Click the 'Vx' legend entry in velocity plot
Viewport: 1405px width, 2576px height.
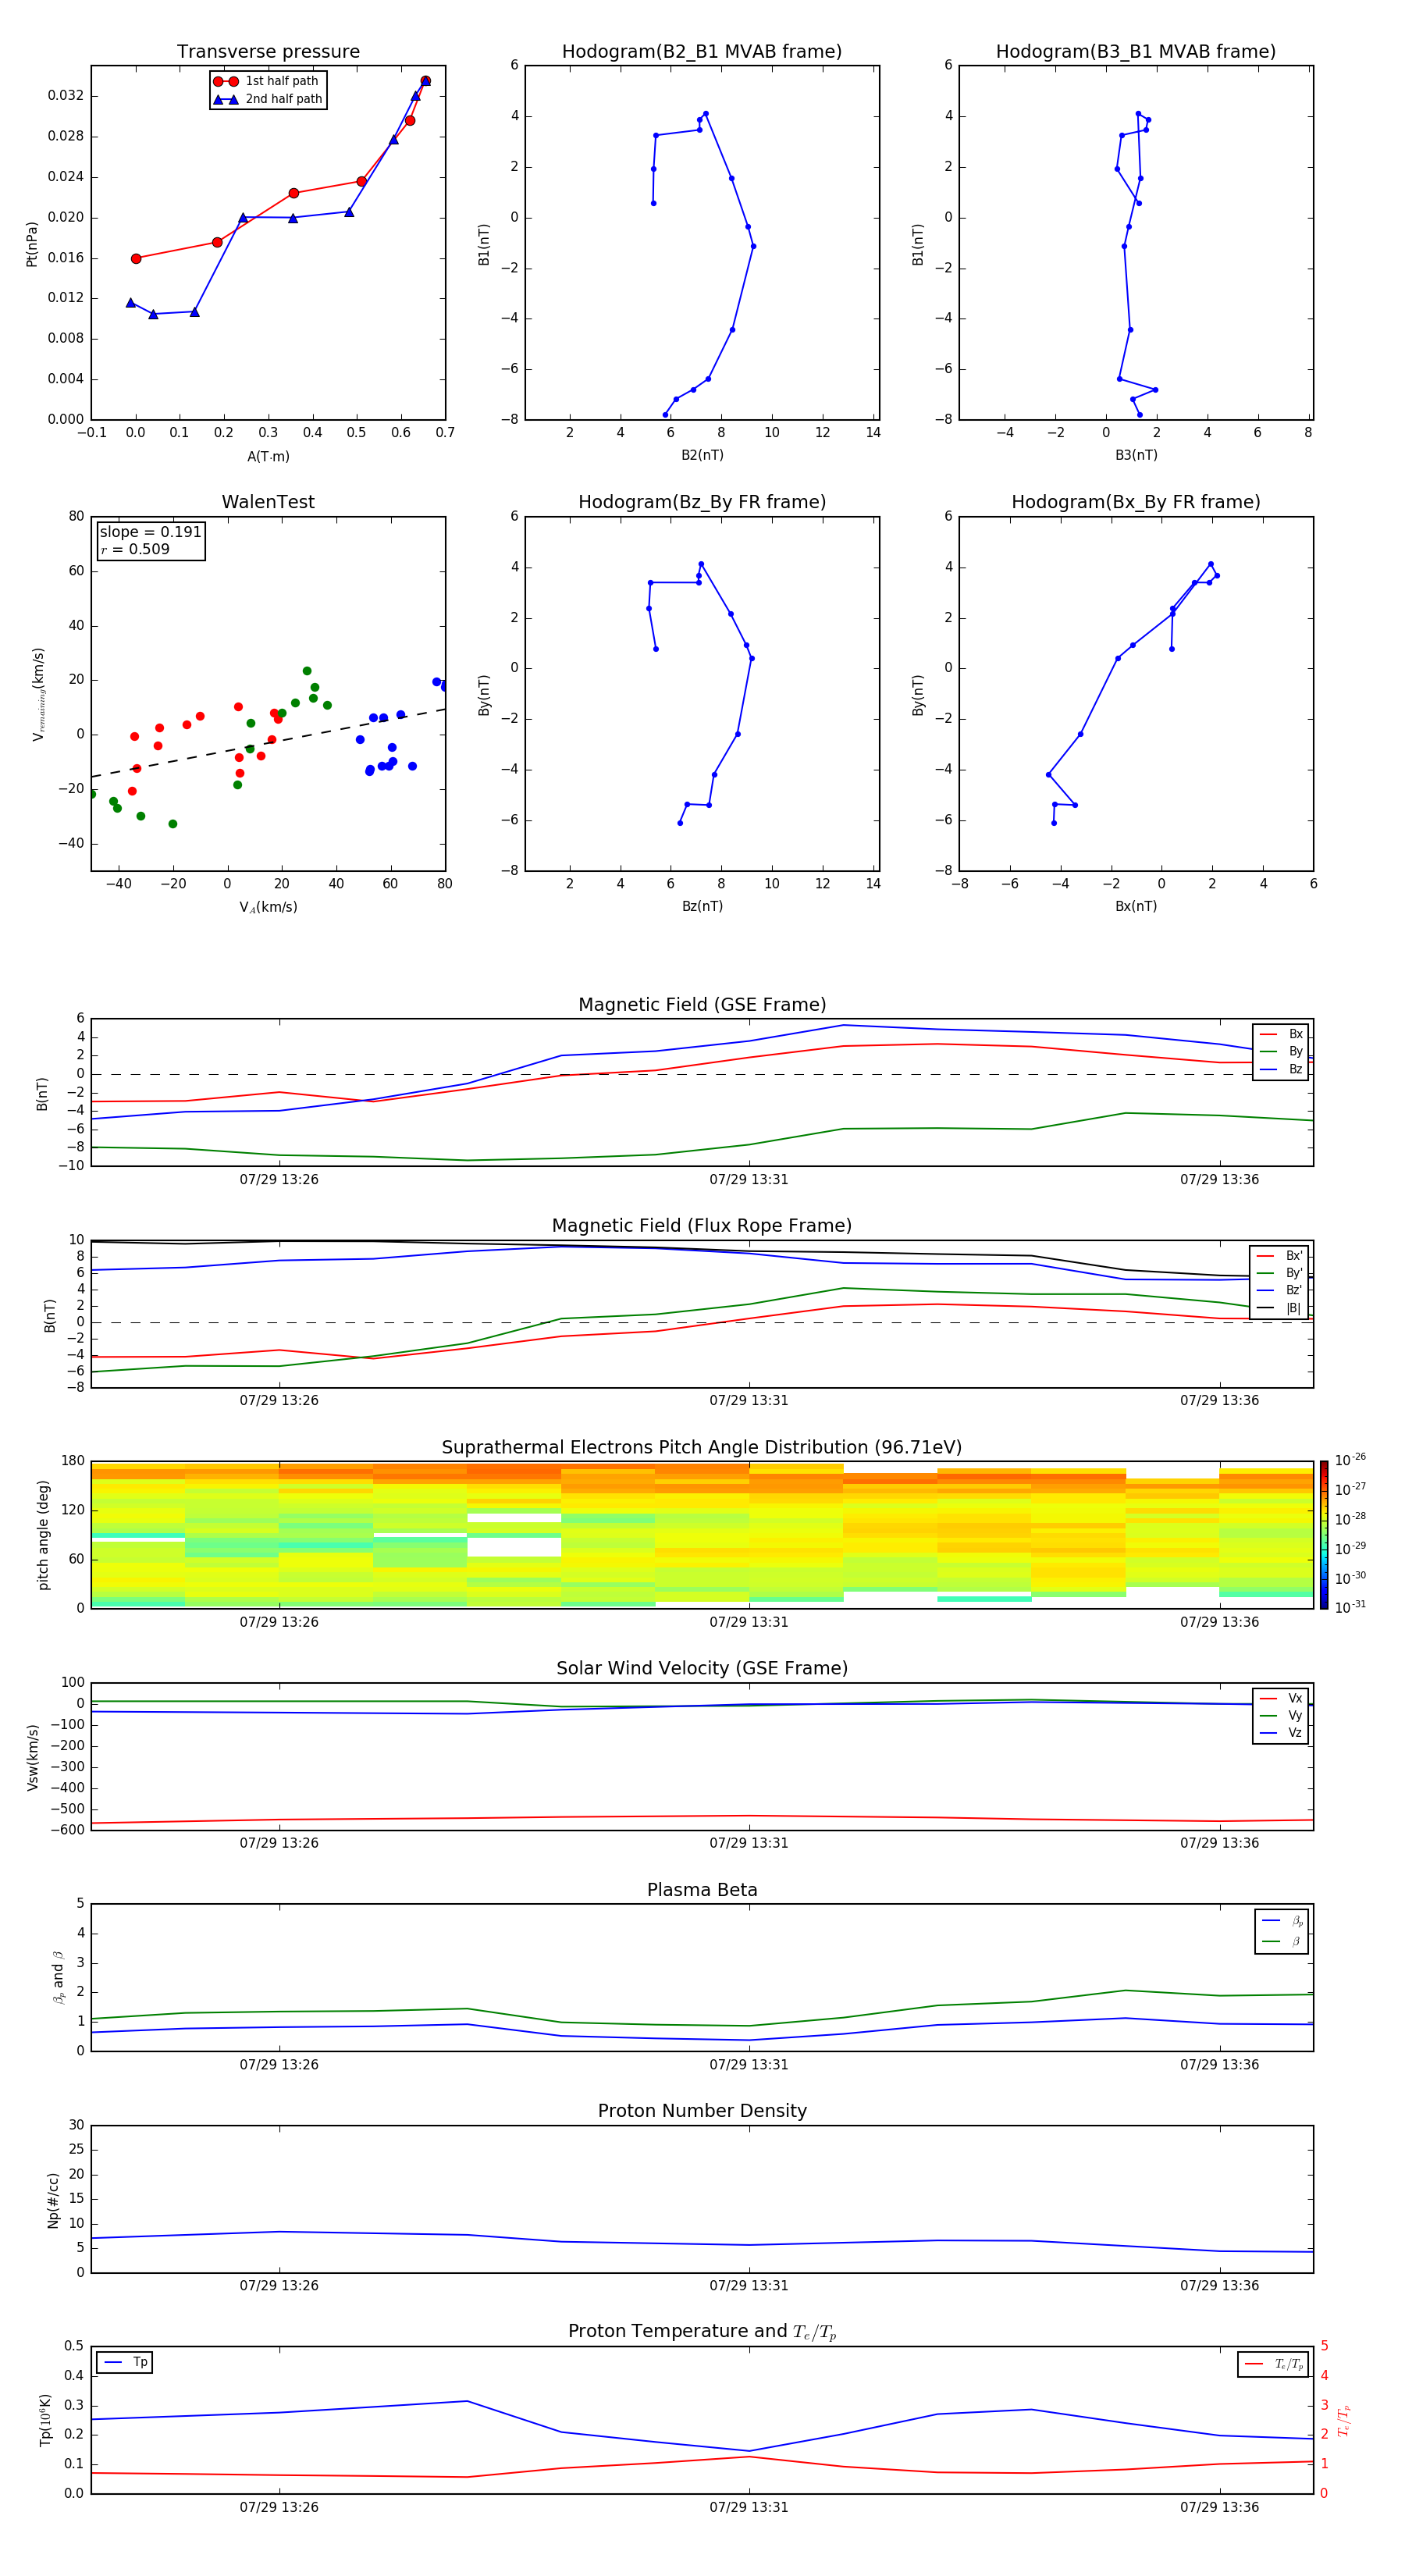(x=1281, y=1698)
